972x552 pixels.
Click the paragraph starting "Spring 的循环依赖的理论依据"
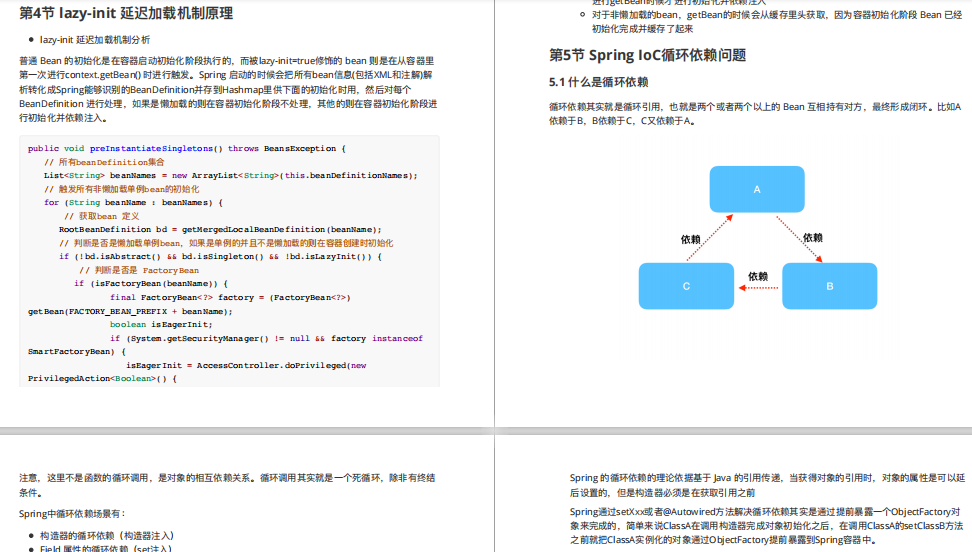[767, 485]
